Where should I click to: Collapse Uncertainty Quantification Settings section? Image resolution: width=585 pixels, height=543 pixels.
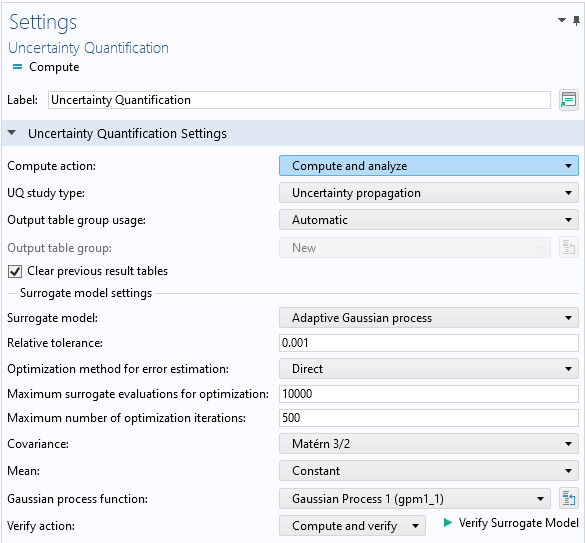pos(12,133)
